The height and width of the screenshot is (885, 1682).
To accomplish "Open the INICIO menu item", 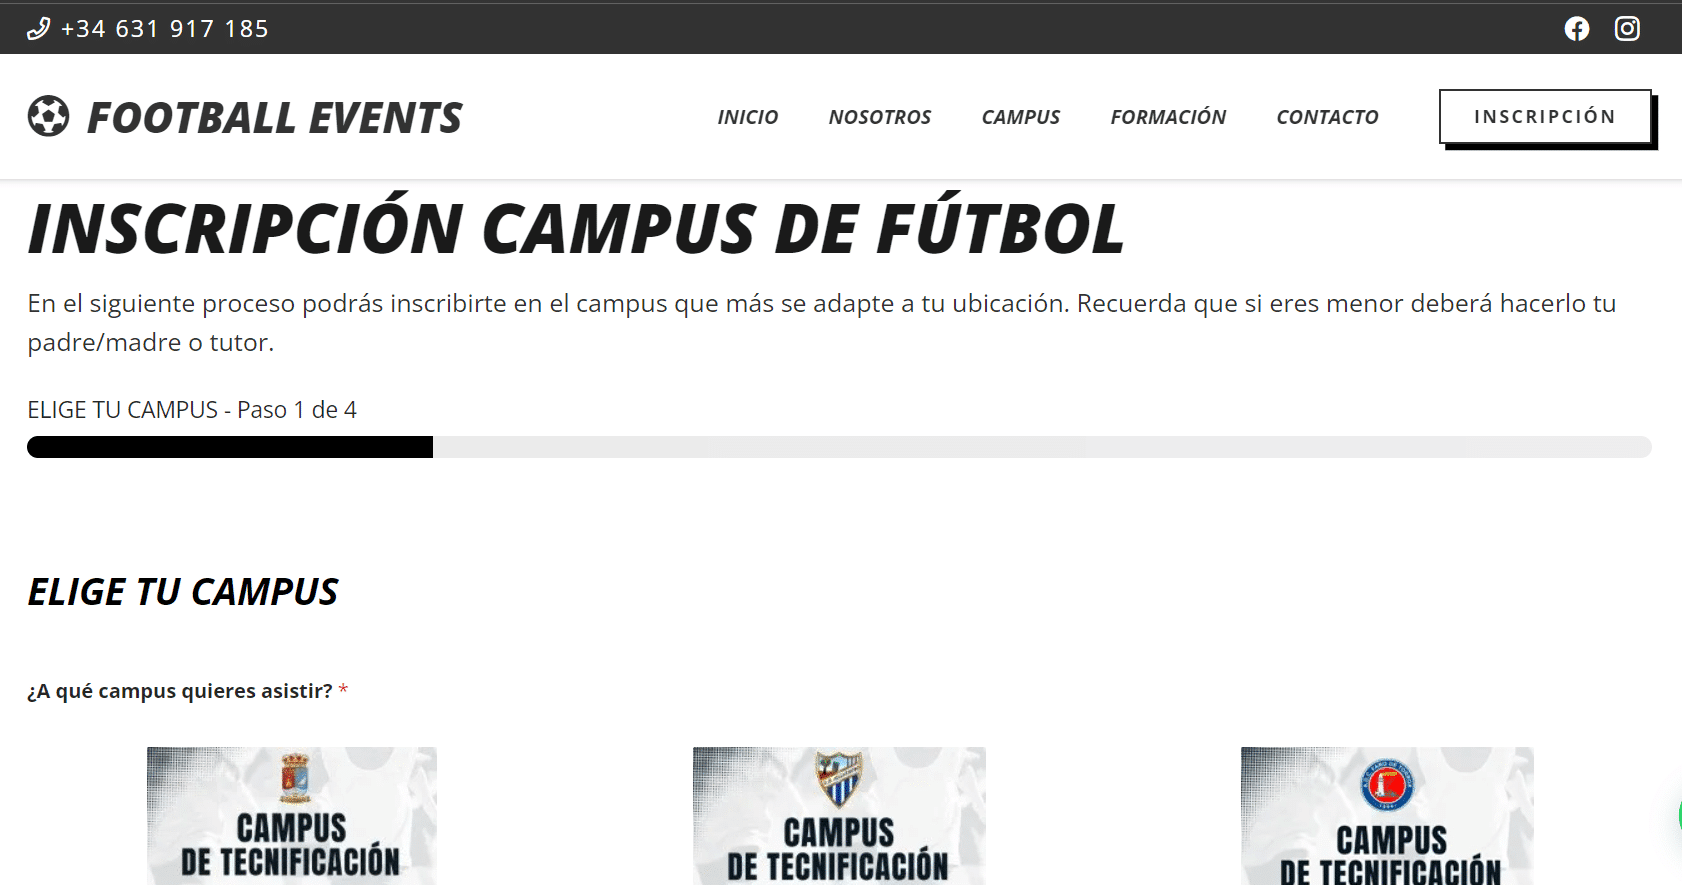I will click(x=747, y=117).
